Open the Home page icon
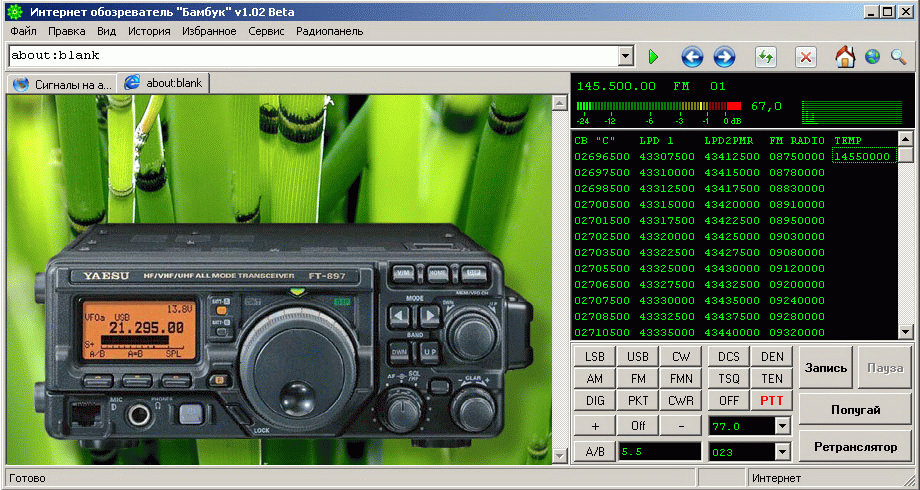920x490 pixels. [x=845, y=57]
